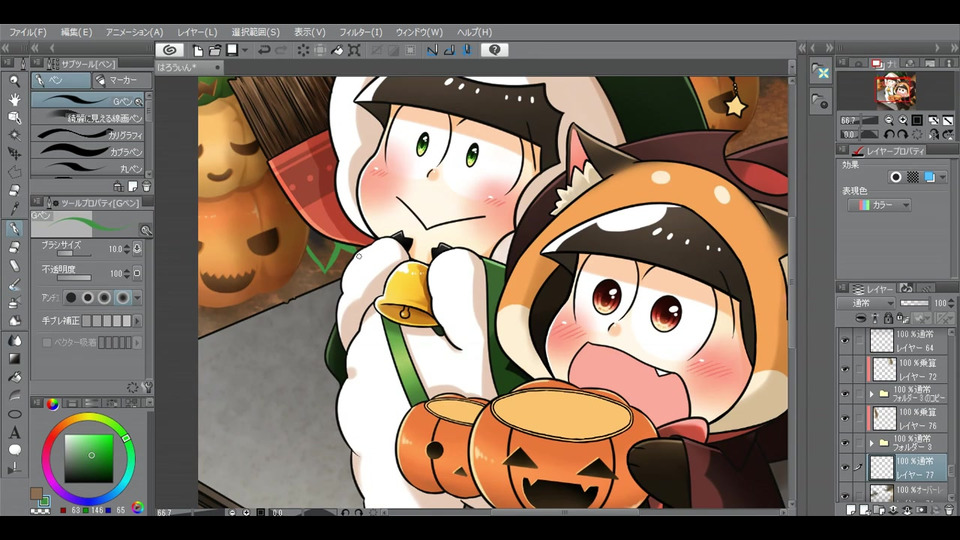Open layer color effect dropdown arrow
Screen dimensions: 960x540
pos(942,177)
